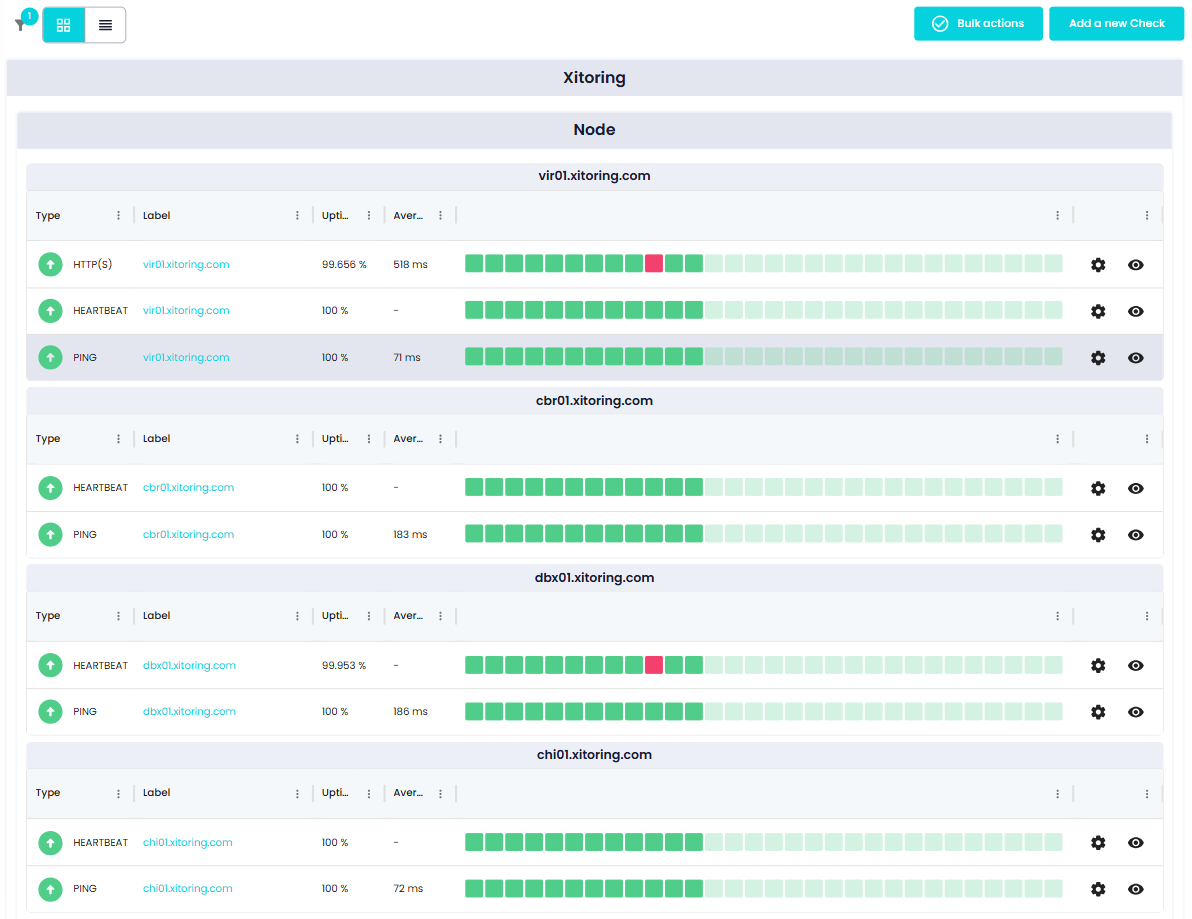The image size is (1192, 919).
Task: Click up-status arrow icon for cbr01 HEARTBEAT
Action: pyautogui.click(x=50, y=488)
